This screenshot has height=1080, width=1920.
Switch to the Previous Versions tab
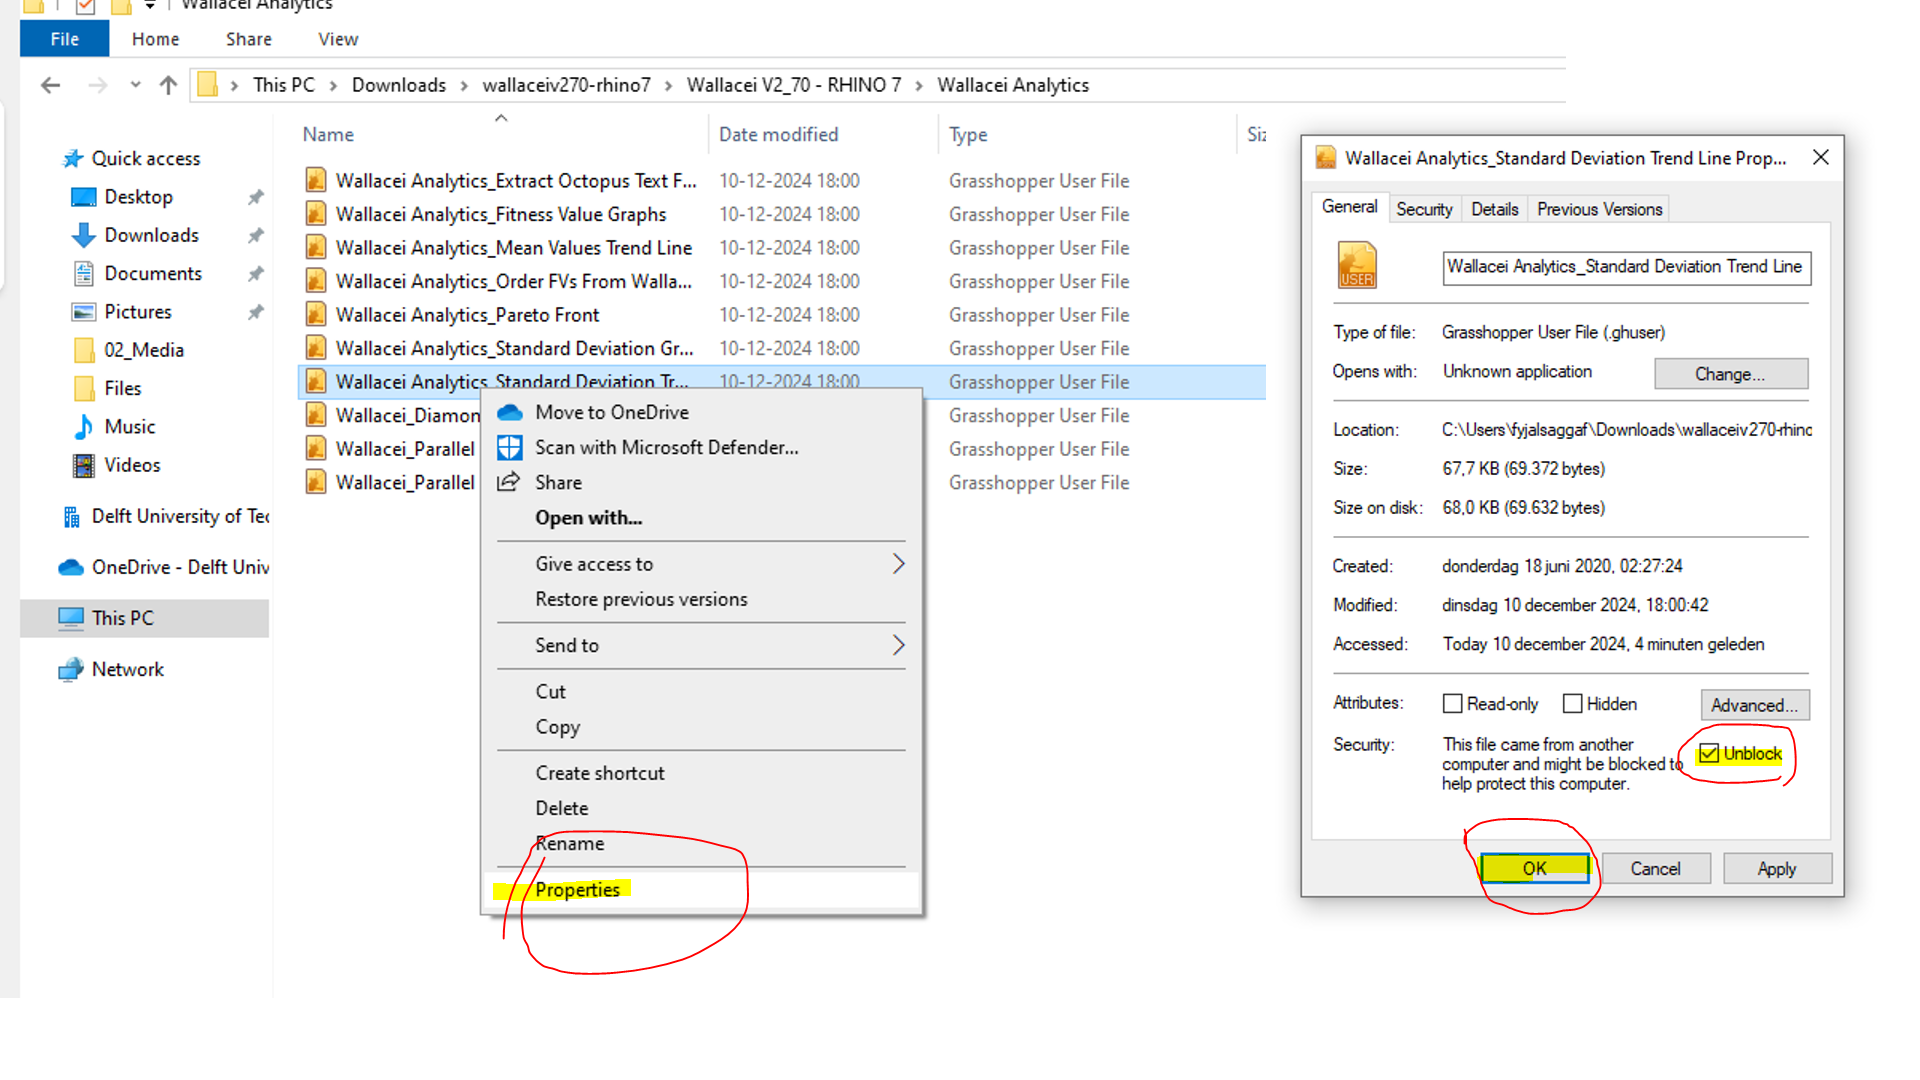click(1598, 209)
